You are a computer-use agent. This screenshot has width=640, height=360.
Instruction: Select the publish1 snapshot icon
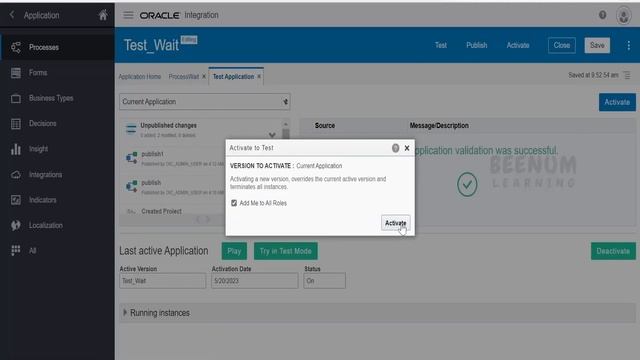point(132,157)
